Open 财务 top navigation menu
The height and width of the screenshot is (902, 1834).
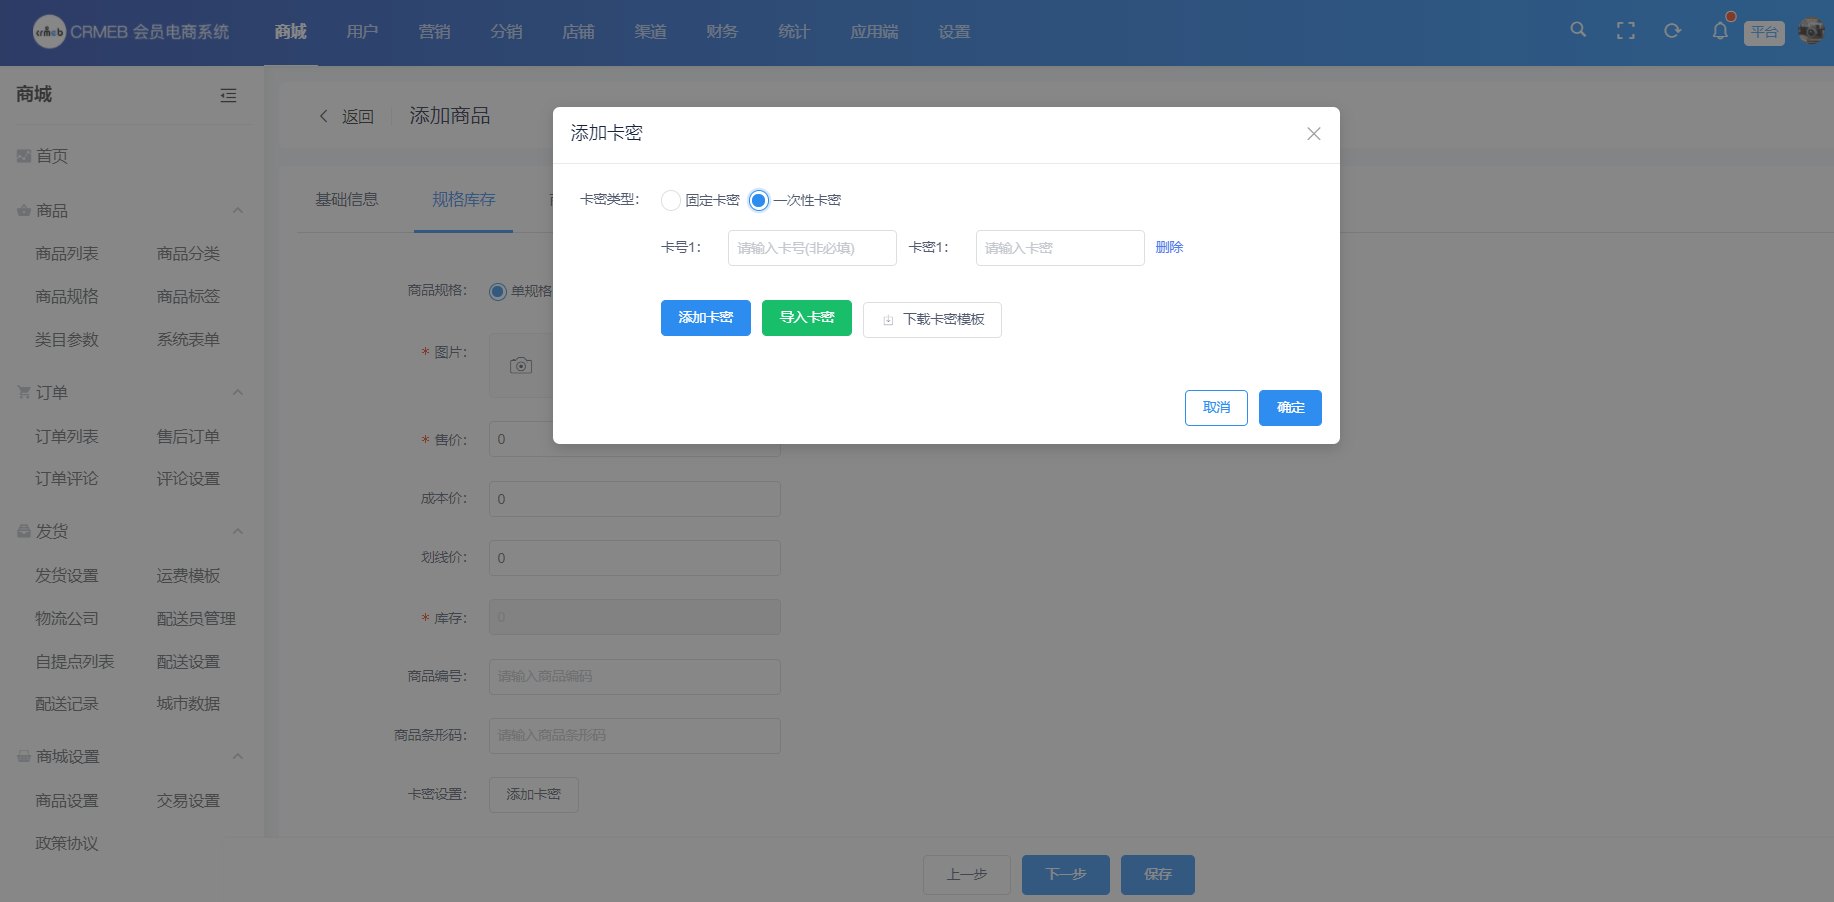tap(722, 32)
